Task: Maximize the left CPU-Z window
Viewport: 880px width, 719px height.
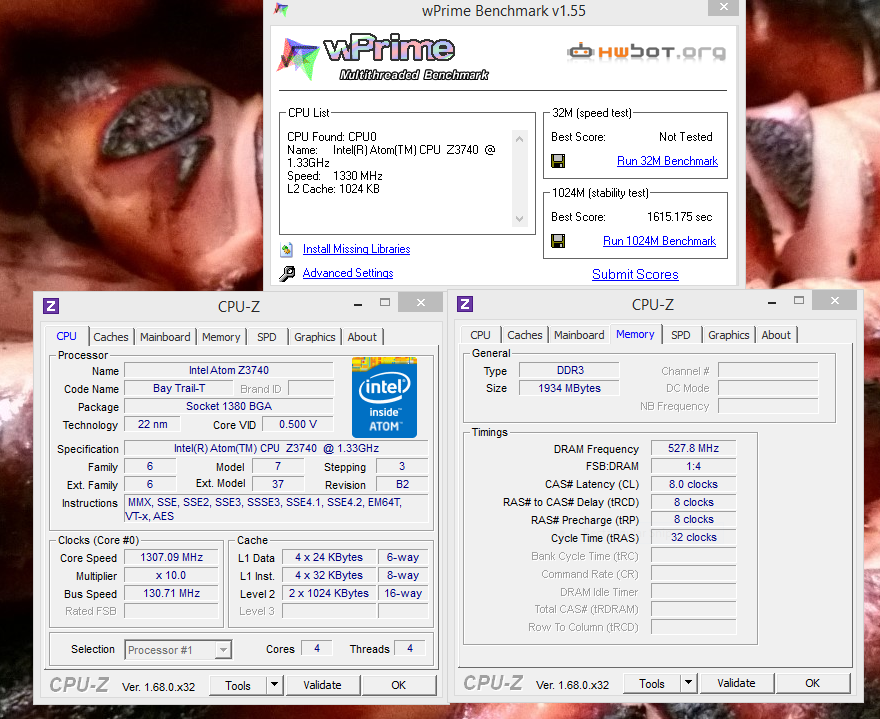Action: [385, 303]
